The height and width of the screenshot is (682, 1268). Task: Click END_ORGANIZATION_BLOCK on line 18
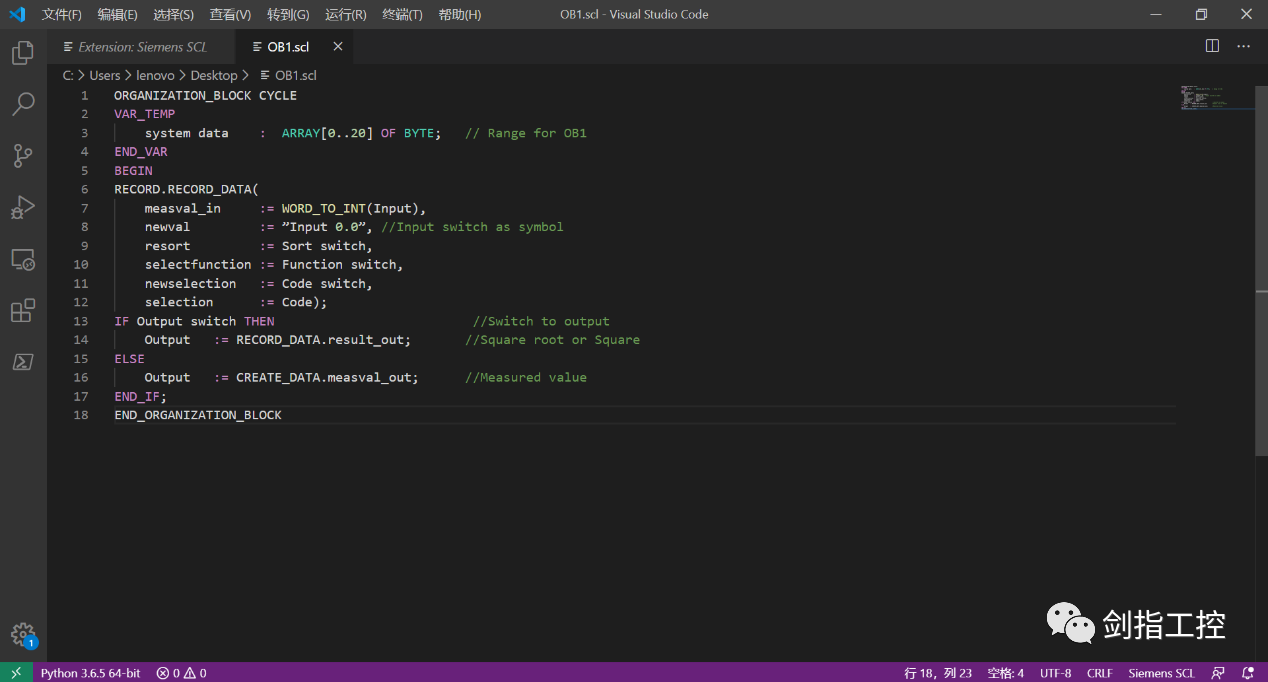click(198, 415)
